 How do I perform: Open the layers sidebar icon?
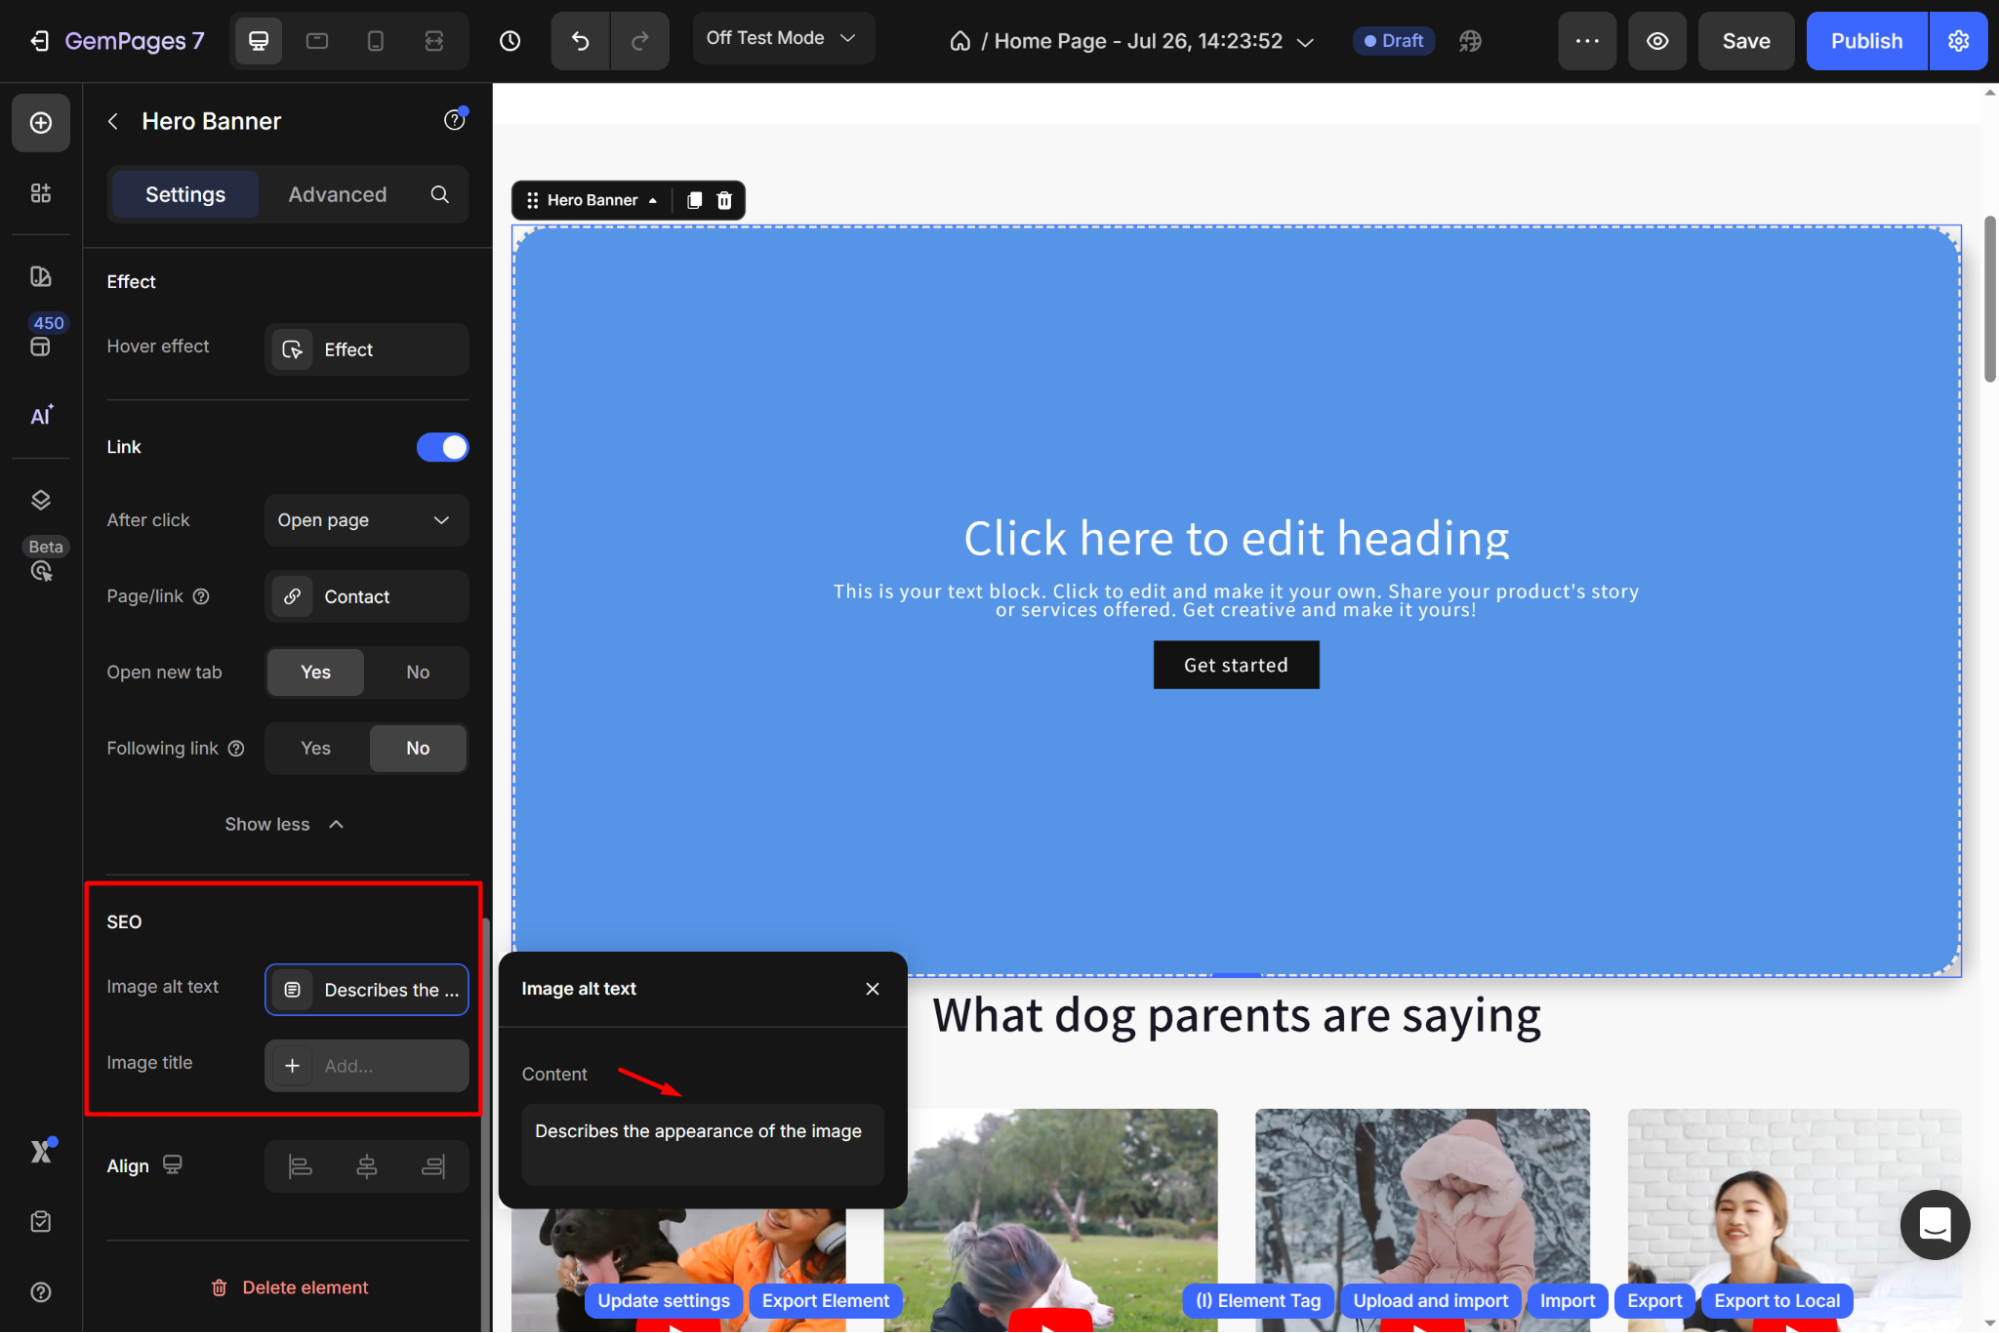click(x=41, y=500)
